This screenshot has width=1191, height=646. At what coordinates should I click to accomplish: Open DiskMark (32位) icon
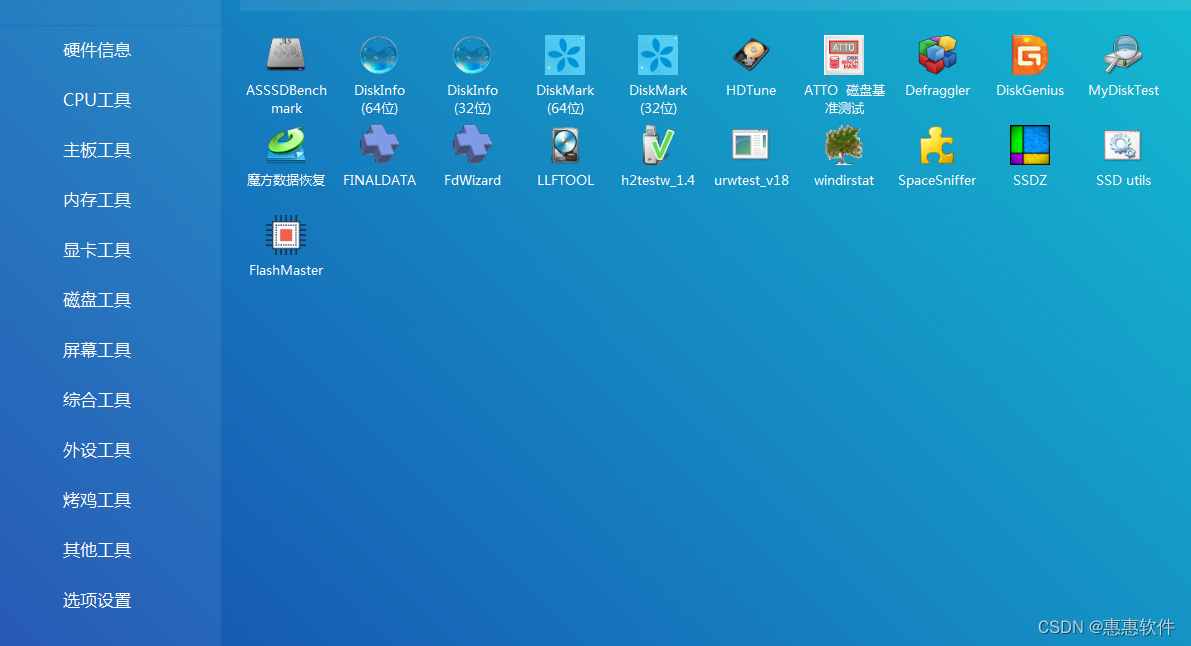click(658, 55)
